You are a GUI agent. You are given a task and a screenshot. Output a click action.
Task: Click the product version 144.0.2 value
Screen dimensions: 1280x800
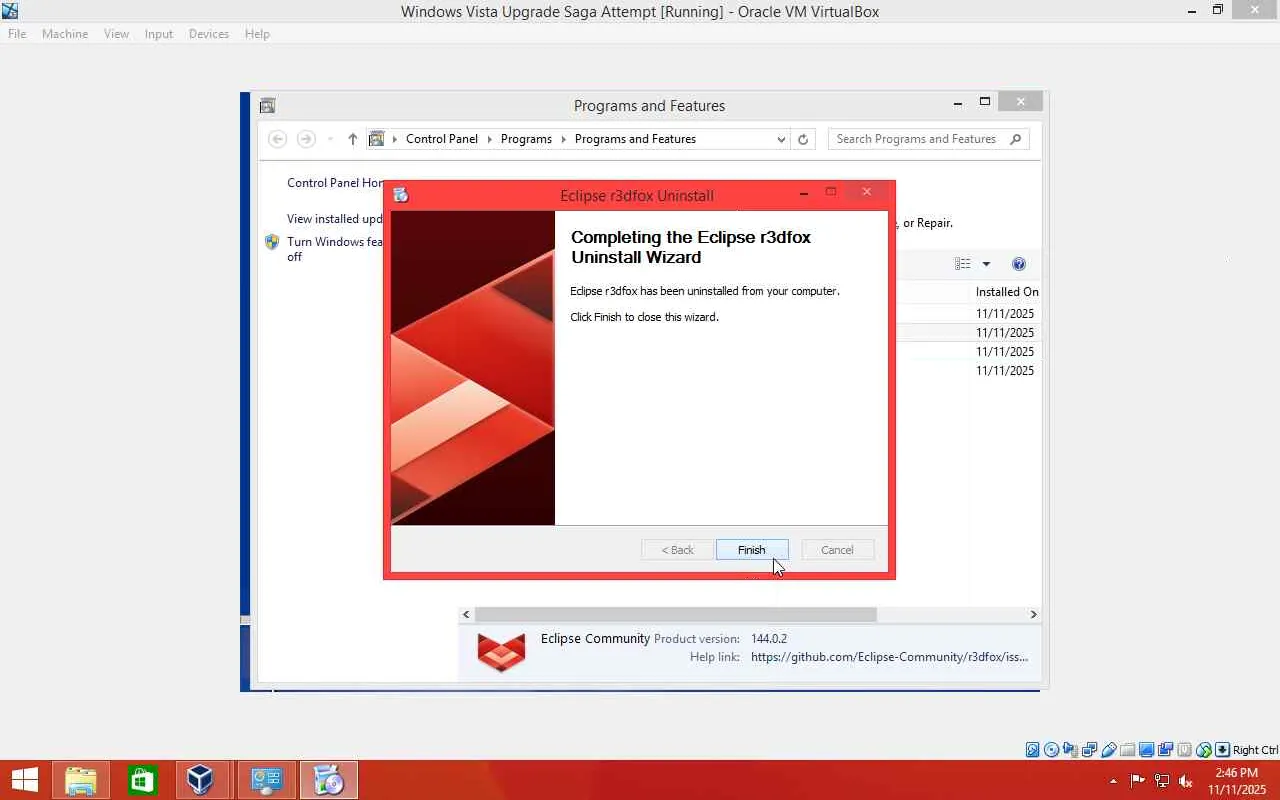pyautogui.click(x=769, y=639)
